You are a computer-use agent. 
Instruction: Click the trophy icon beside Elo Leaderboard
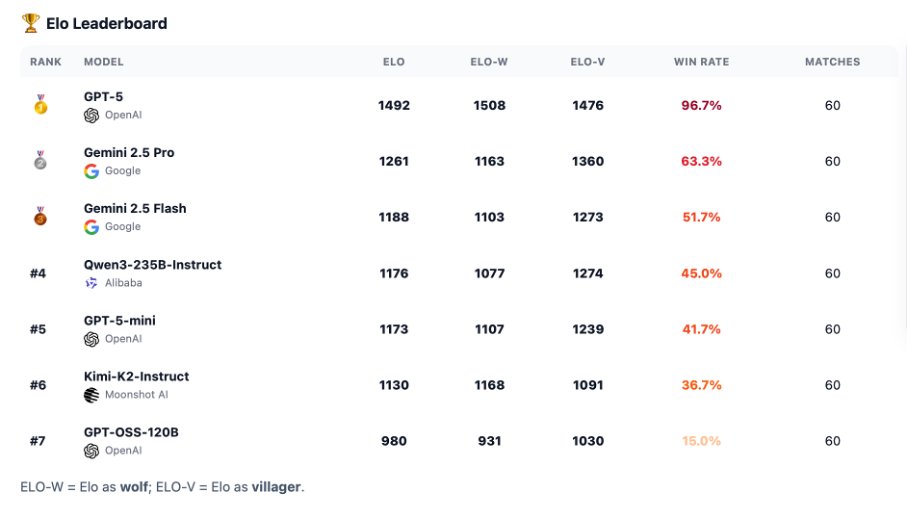click(31, 23)
